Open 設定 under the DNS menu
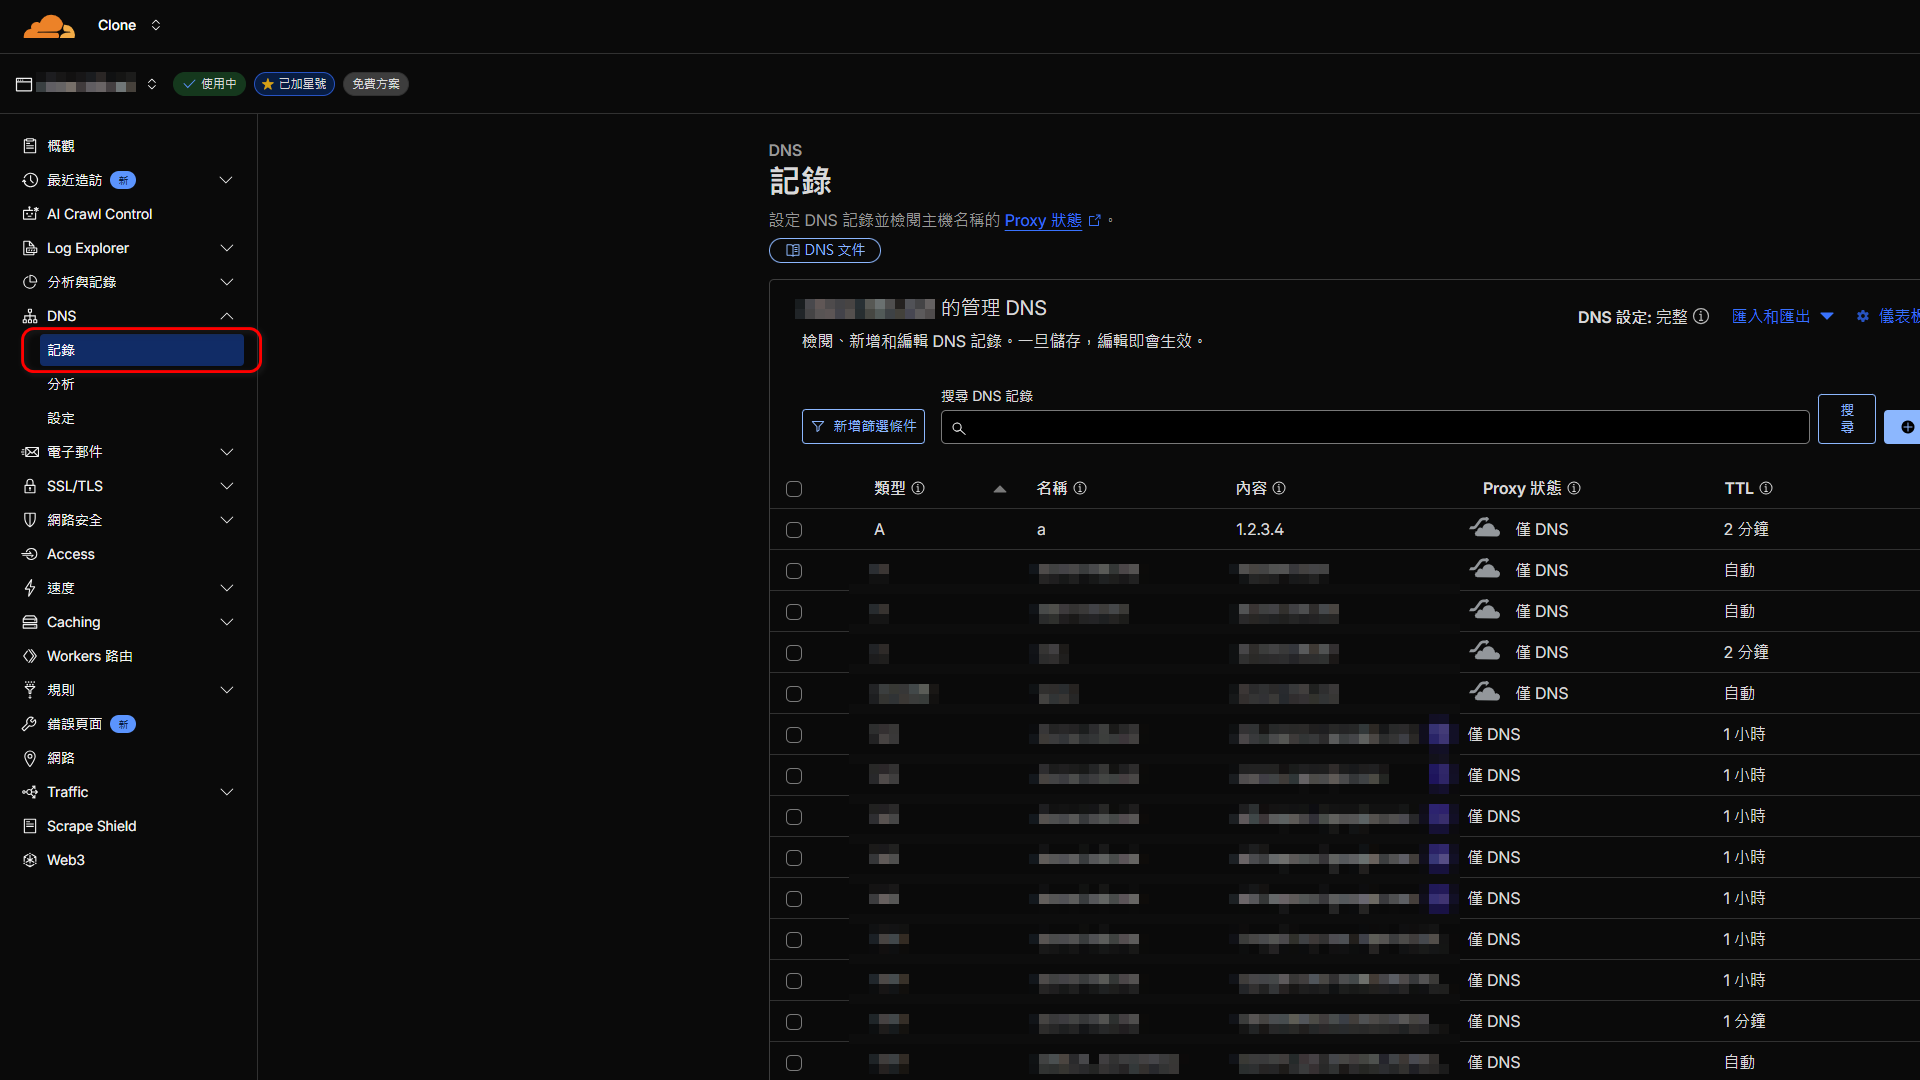The height and width of the screenshot is (1080, 1920). (61, 418)
